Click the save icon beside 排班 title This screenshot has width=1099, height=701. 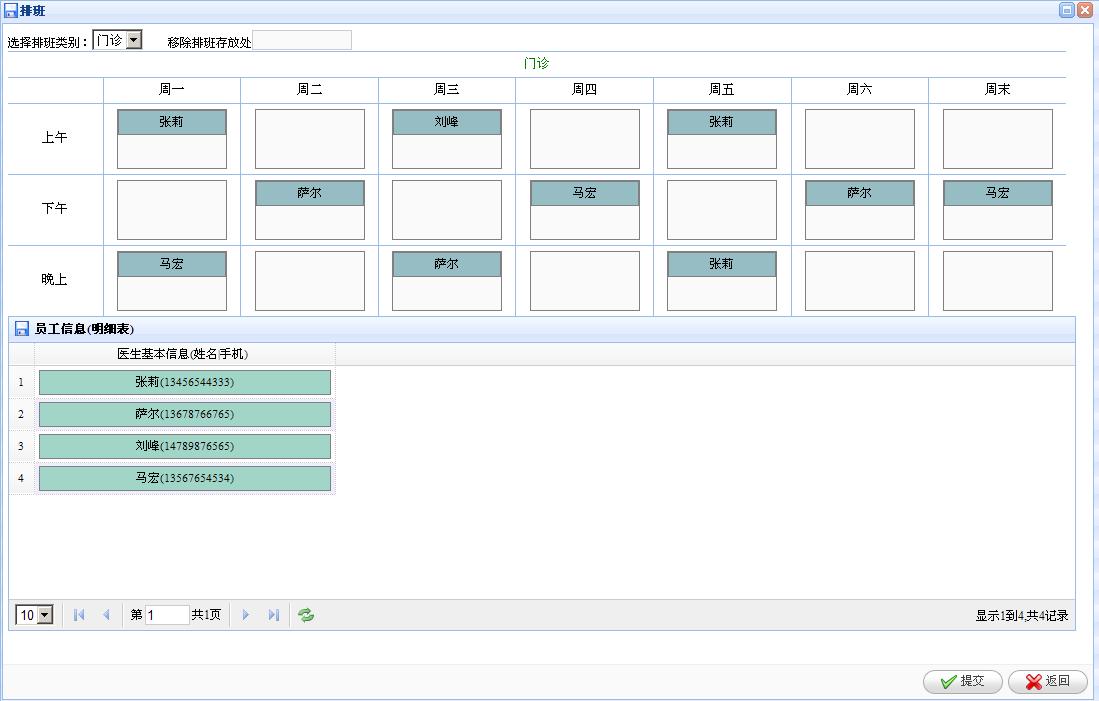[x=11, y=11]
